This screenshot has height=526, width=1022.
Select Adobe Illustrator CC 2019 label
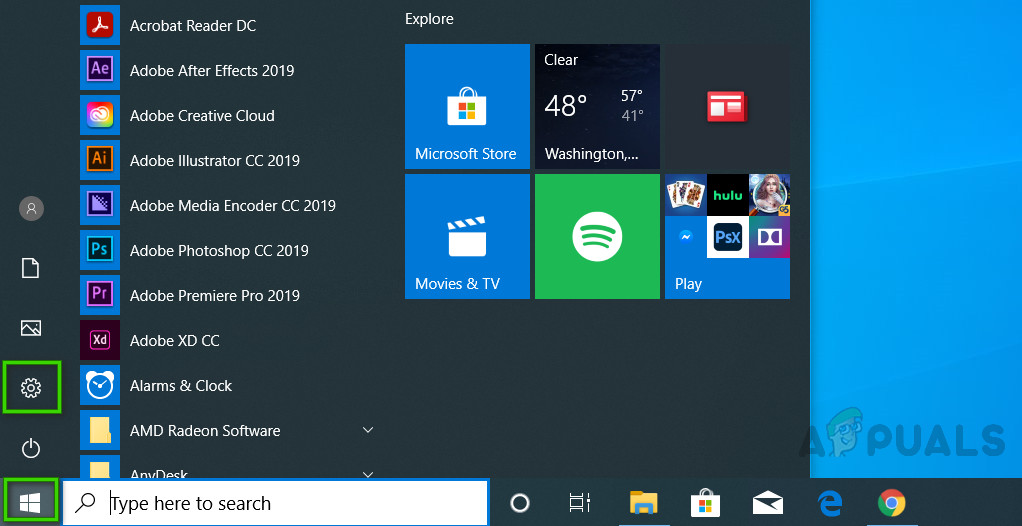[x=214, y=160]
